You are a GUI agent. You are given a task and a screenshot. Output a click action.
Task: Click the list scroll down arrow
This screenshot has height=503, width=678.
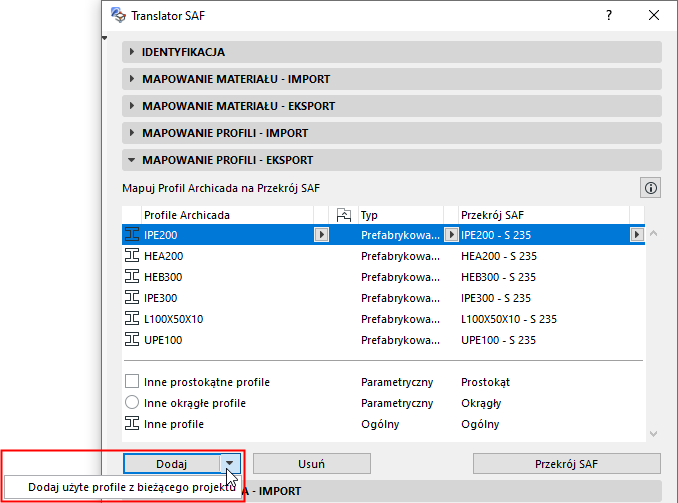coord(653,433)
